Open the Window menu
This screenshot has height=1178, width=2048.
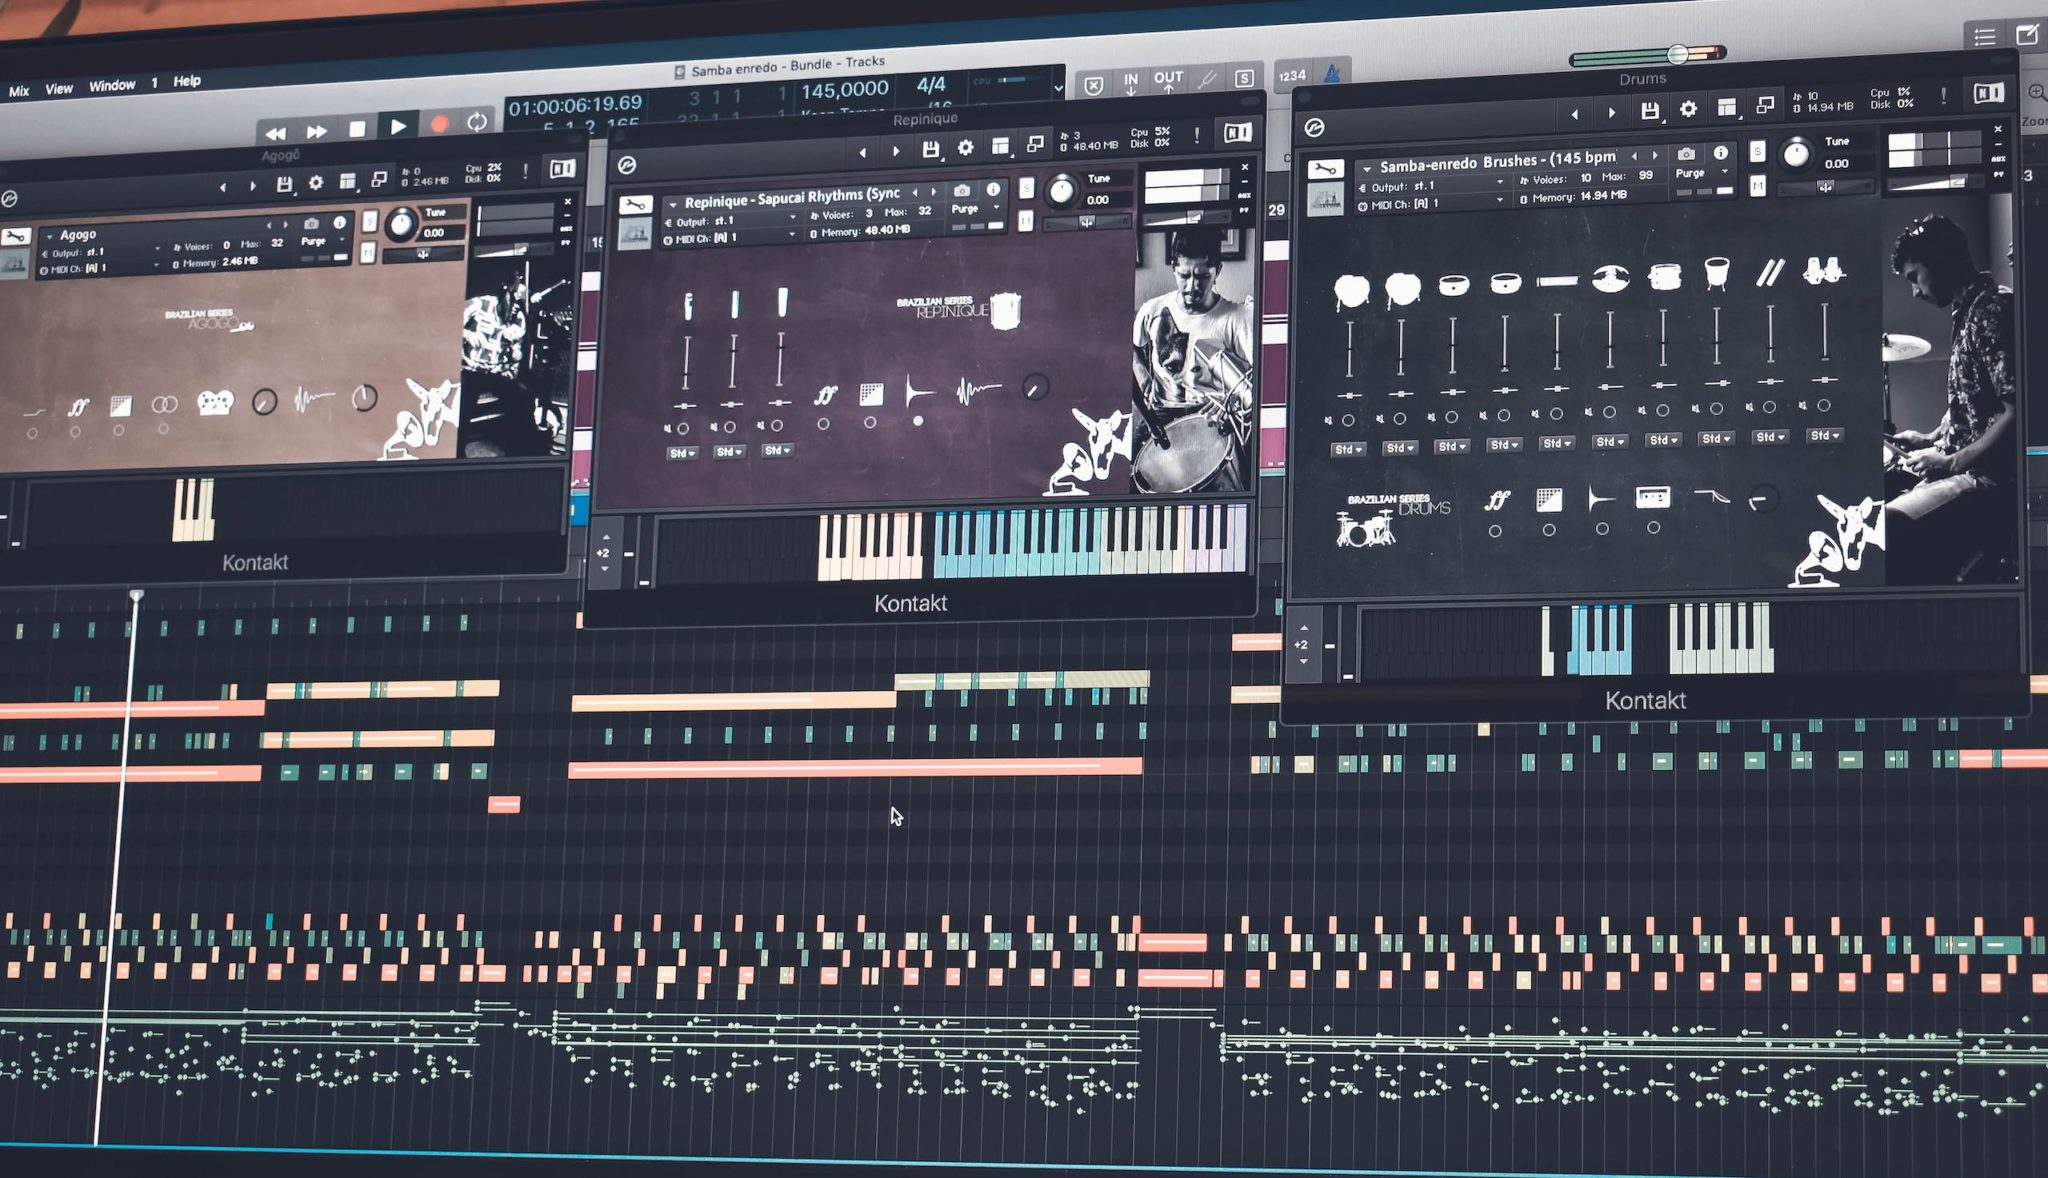pos(112,86)
